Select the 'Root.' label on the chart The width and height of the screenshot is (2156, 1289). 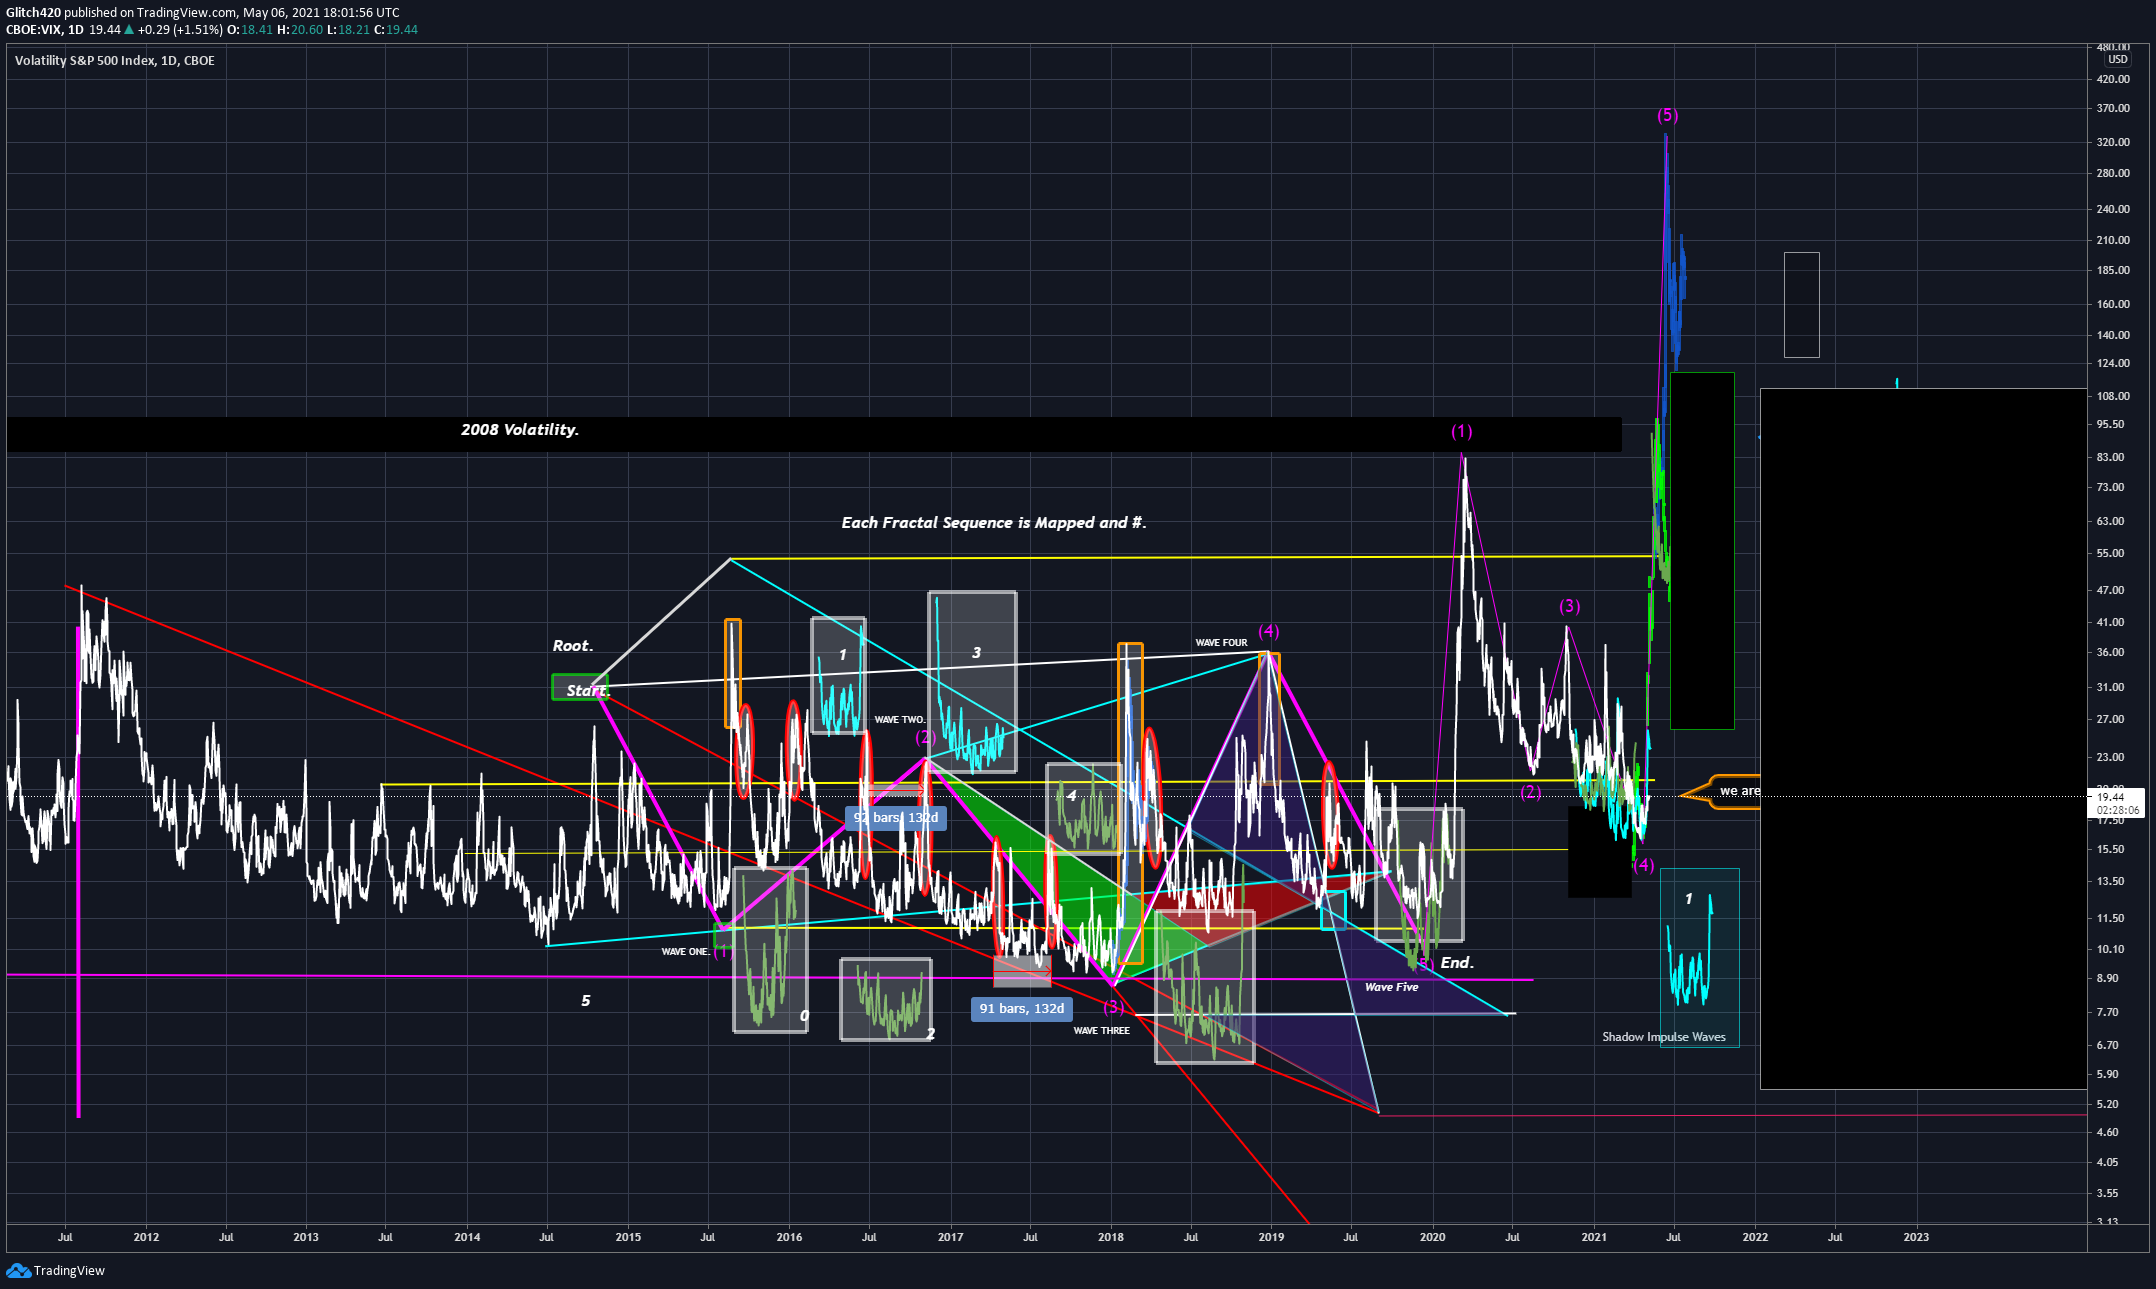click(x=573, y=646)
